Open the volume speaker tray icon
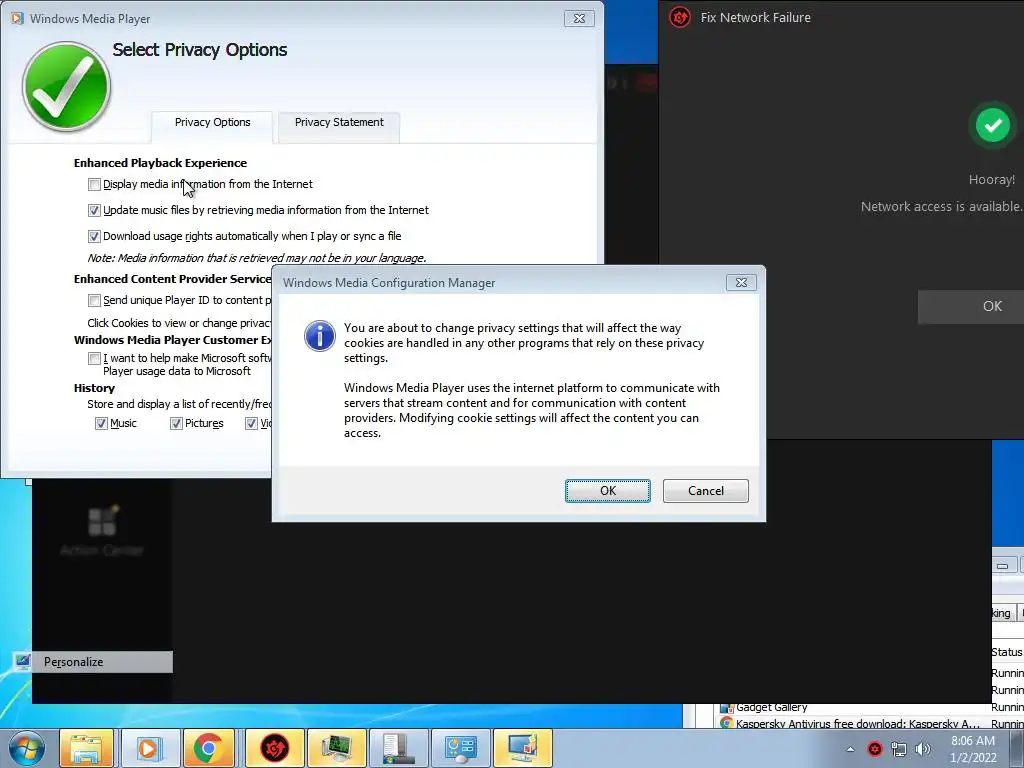Image resolution: width=1024 pixels, height=768 pixels. tap(922, 749)
